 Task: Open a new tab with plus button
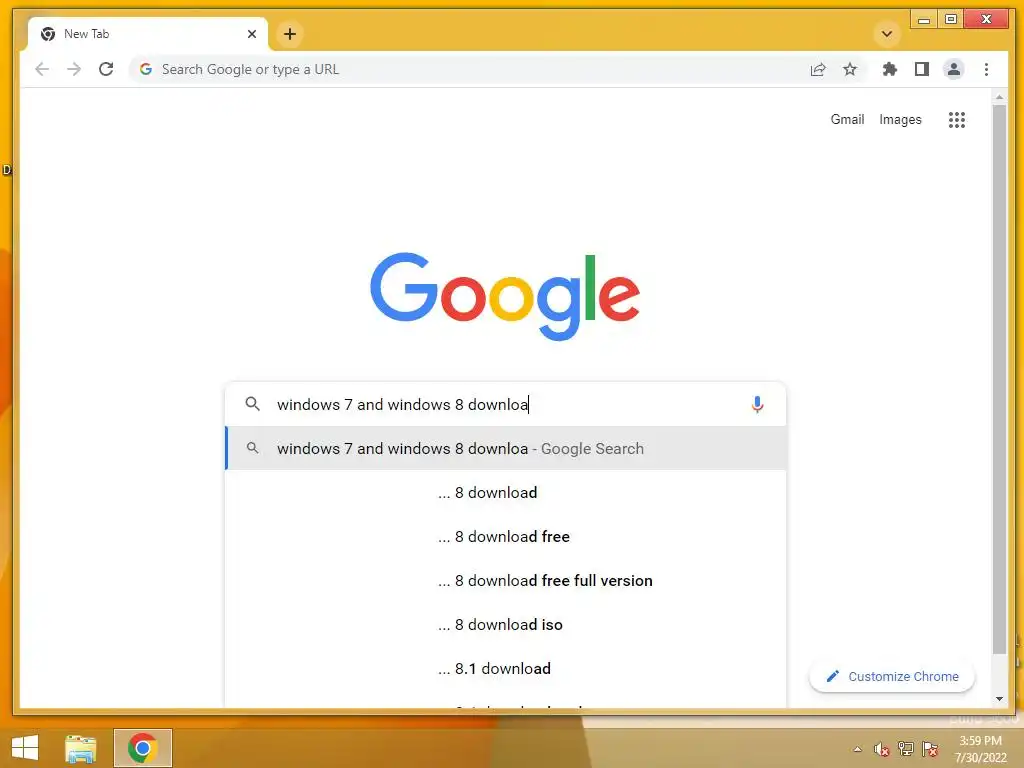290,34
